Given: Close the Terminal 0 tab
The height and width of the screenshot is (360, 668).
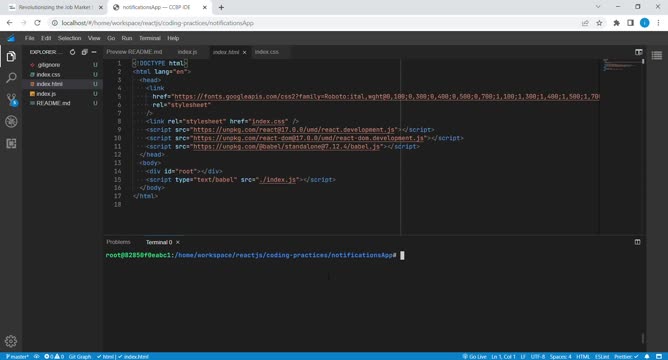Looking at the screenshot, I should [178, 242].
